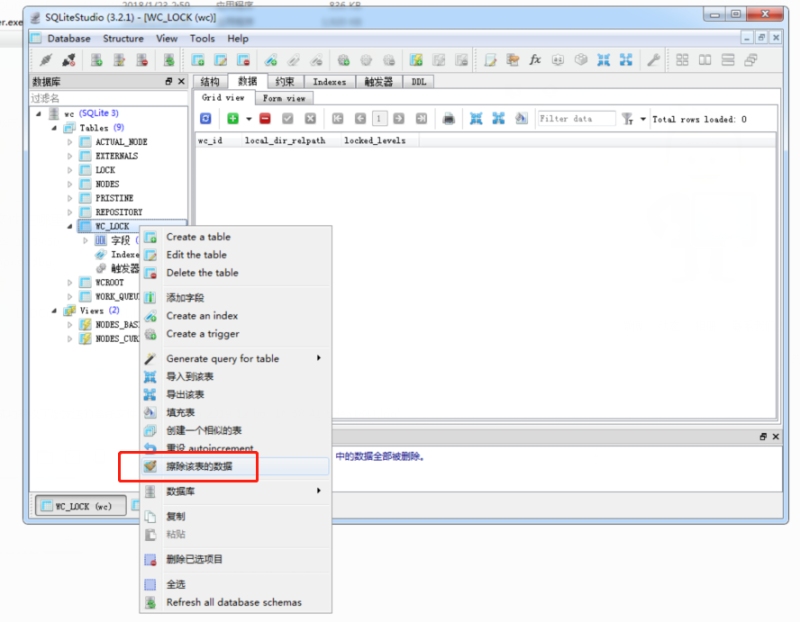The height and width of the screenshot is (622, 800).
Task: Open the Structure menu
Action: coord(123,38)
